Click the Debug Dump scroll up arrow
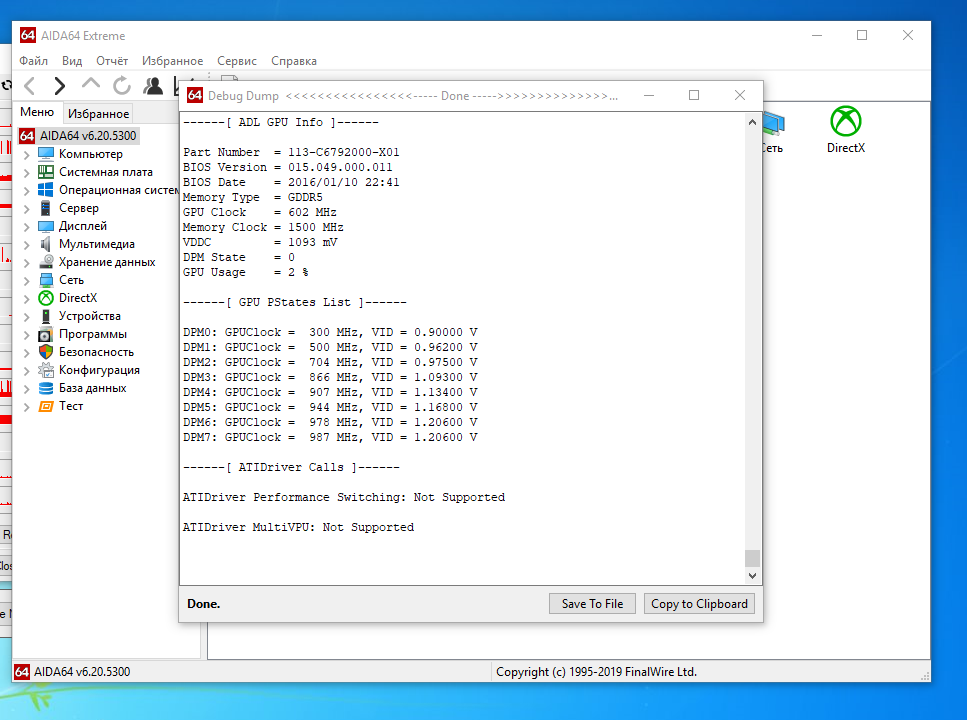Screen dimensions: 967x720 752,122
